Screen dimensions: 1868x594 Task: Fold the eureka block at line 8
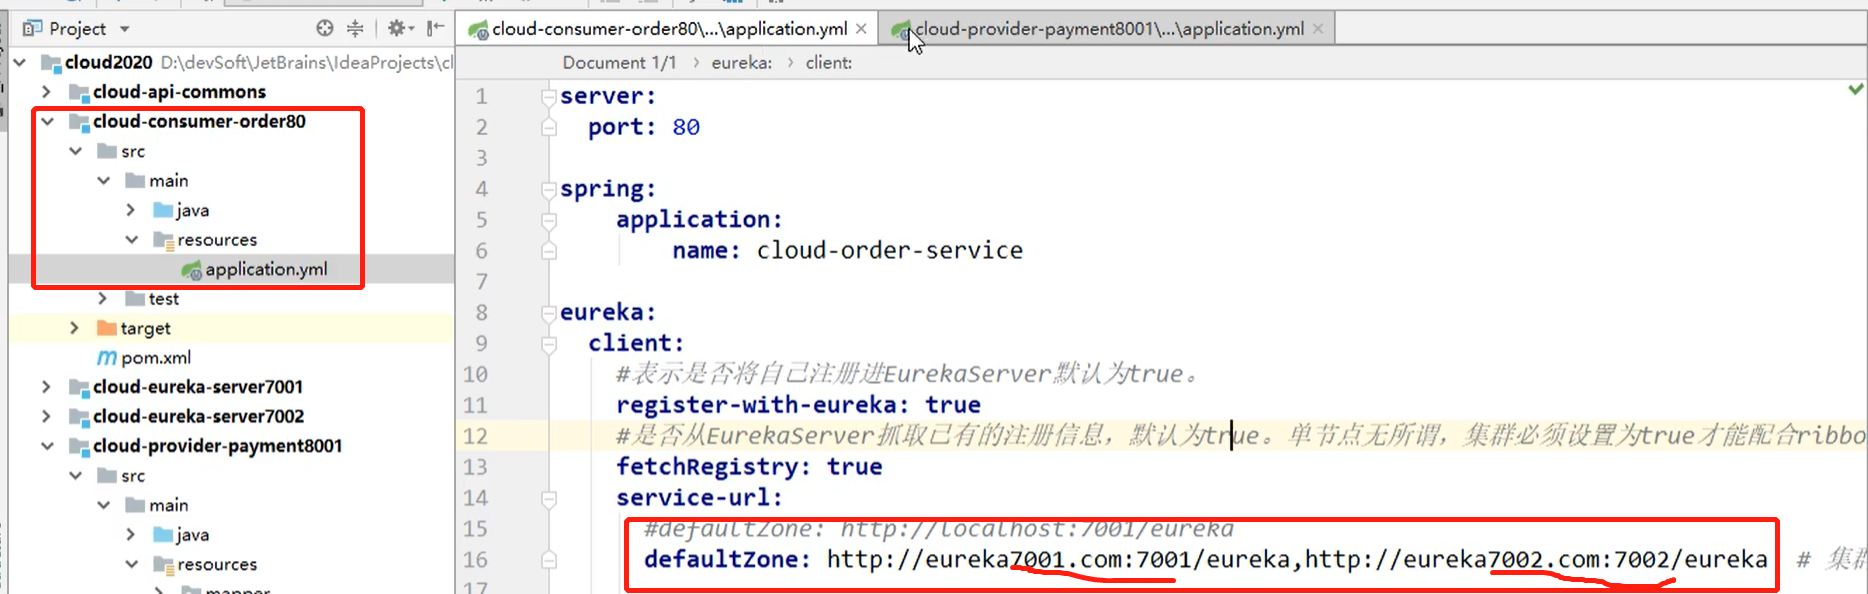[549, 313]
